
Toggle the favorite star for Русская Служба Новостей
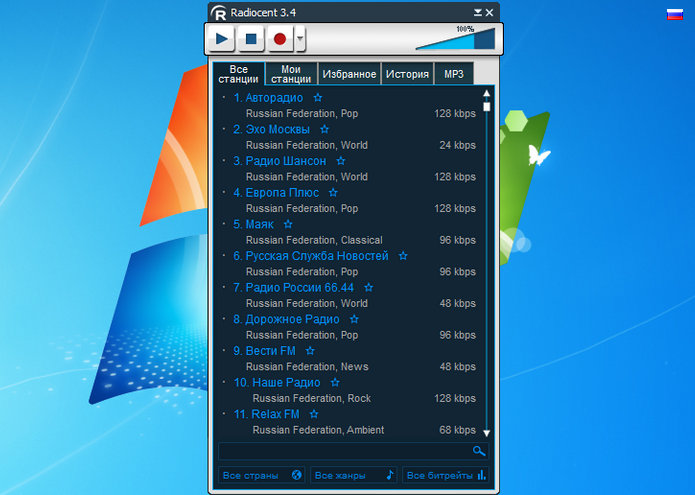[x=403, y=256]
